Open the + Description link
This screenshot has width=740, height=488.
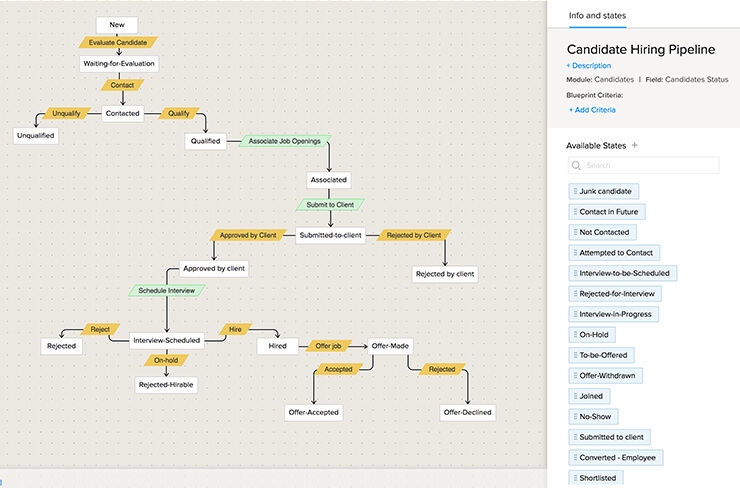pyautogui.click(x=589, y=65)
